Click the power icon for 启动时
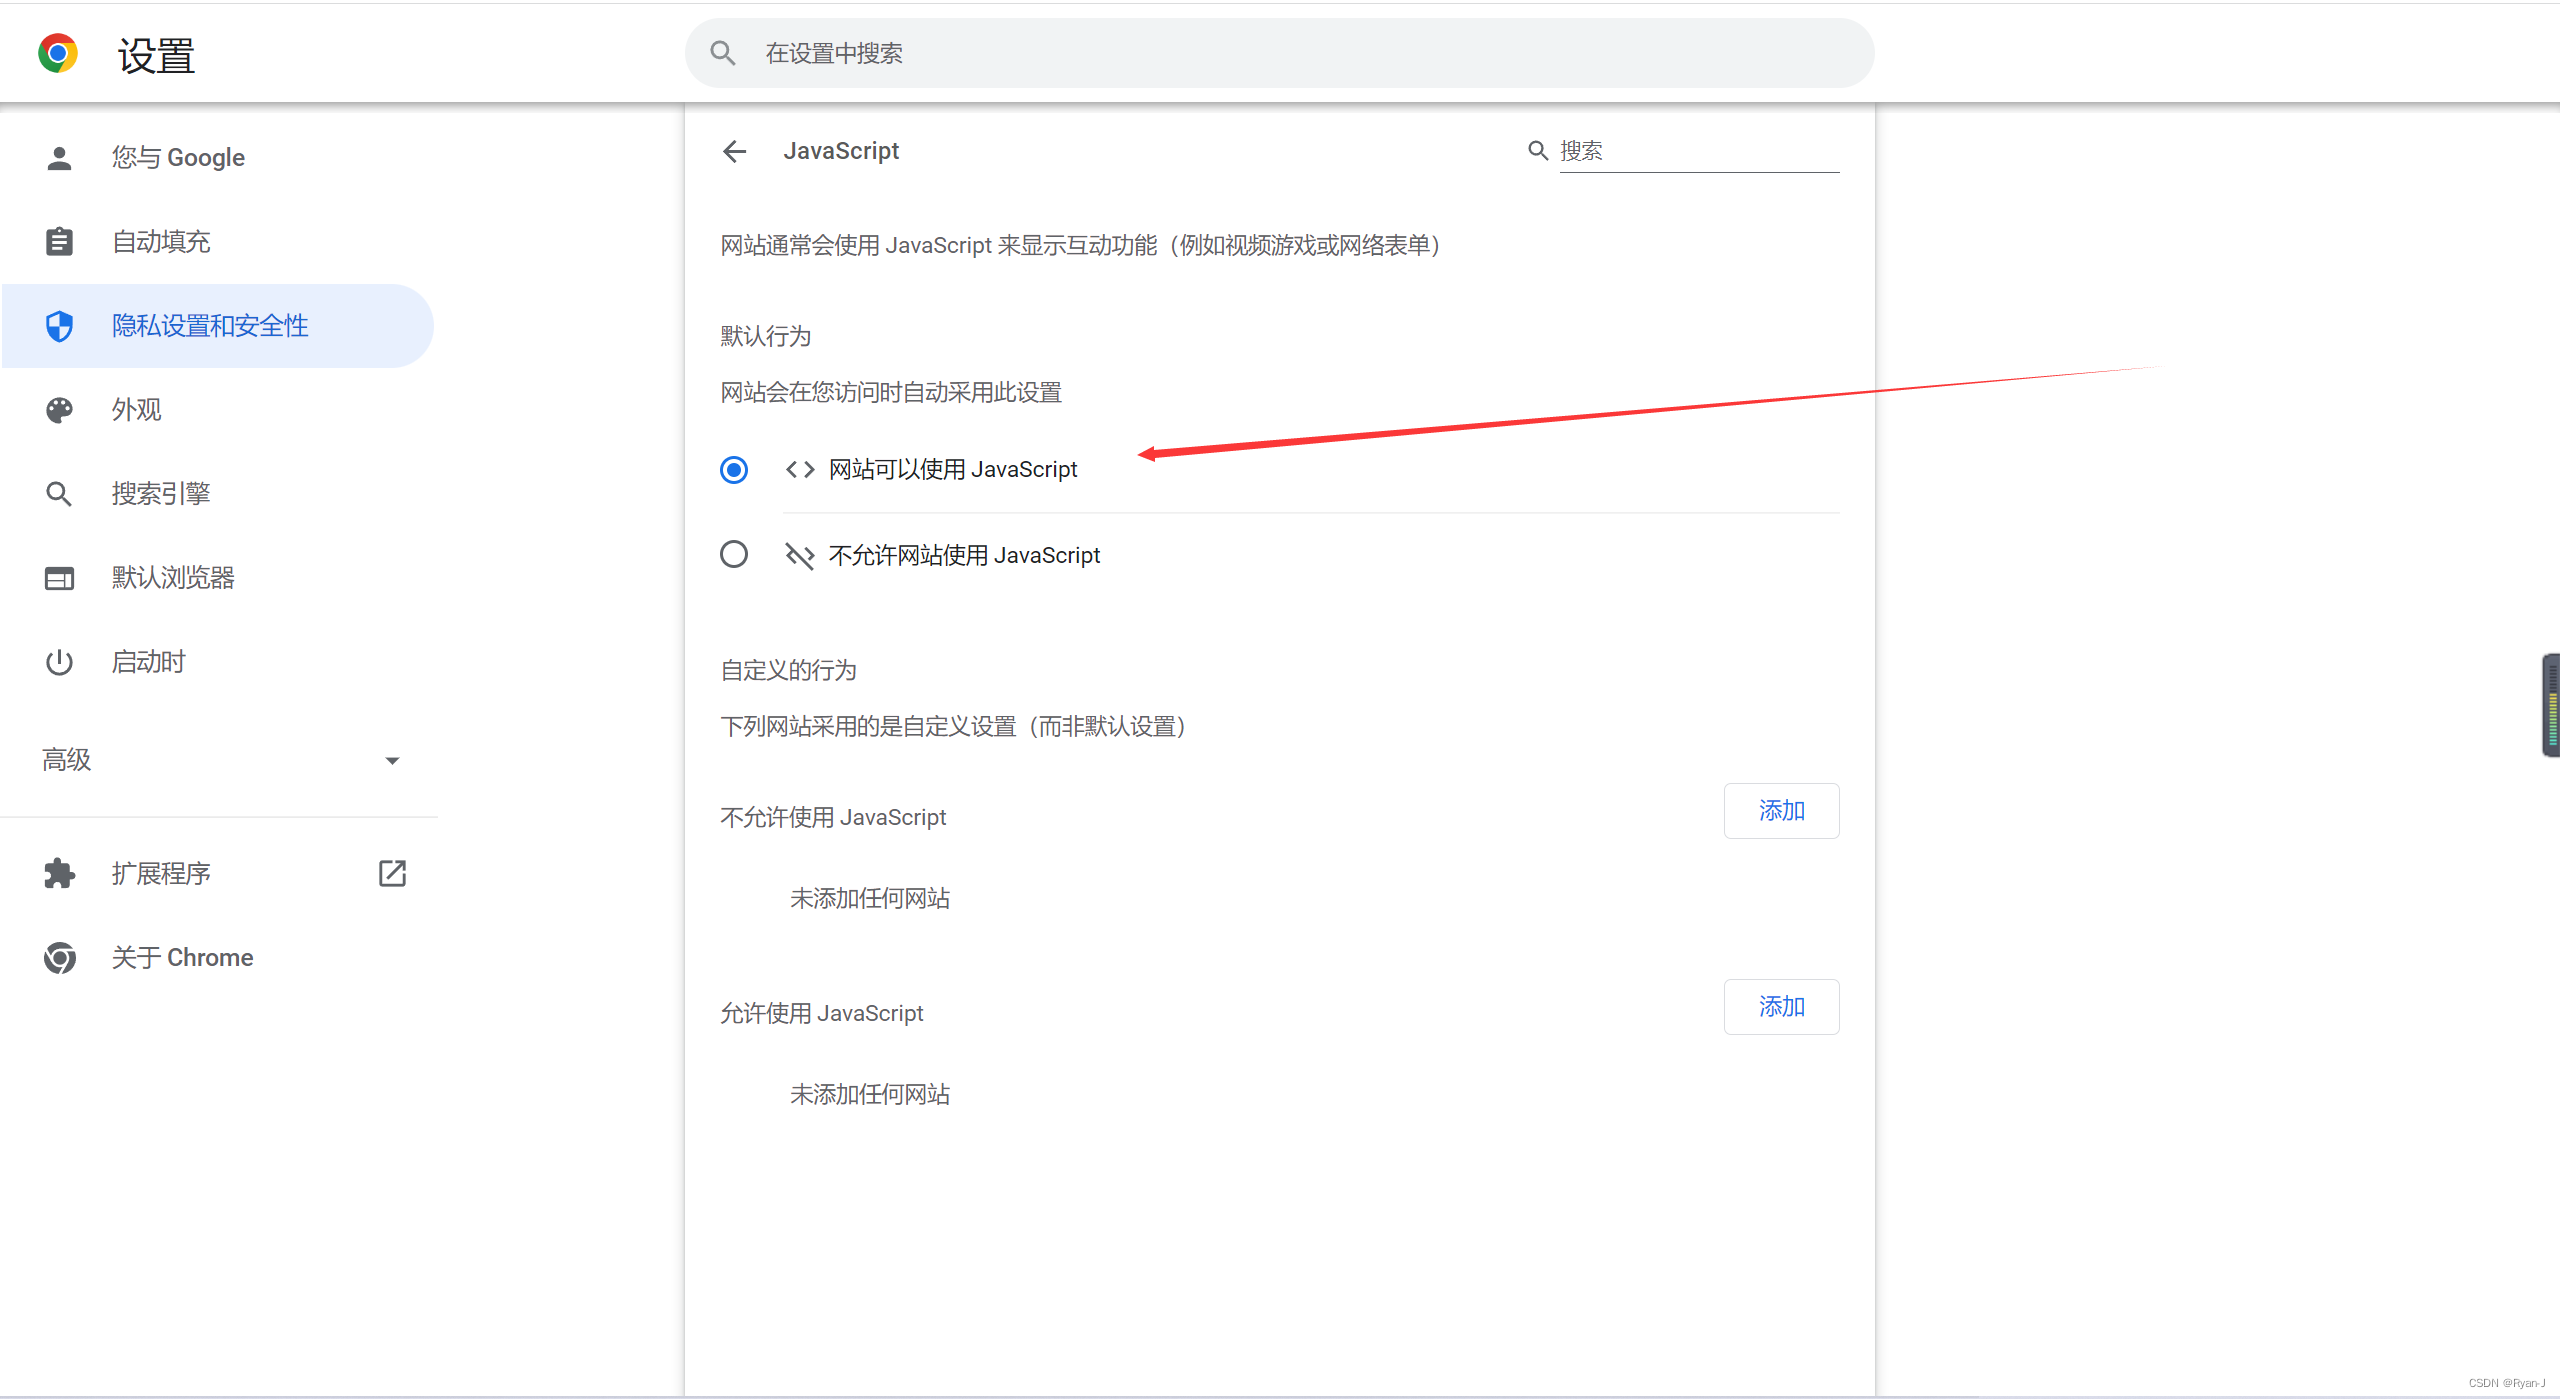Image resolution: width=2560 pixels, height=1399 pixels. tap(59, 662)
